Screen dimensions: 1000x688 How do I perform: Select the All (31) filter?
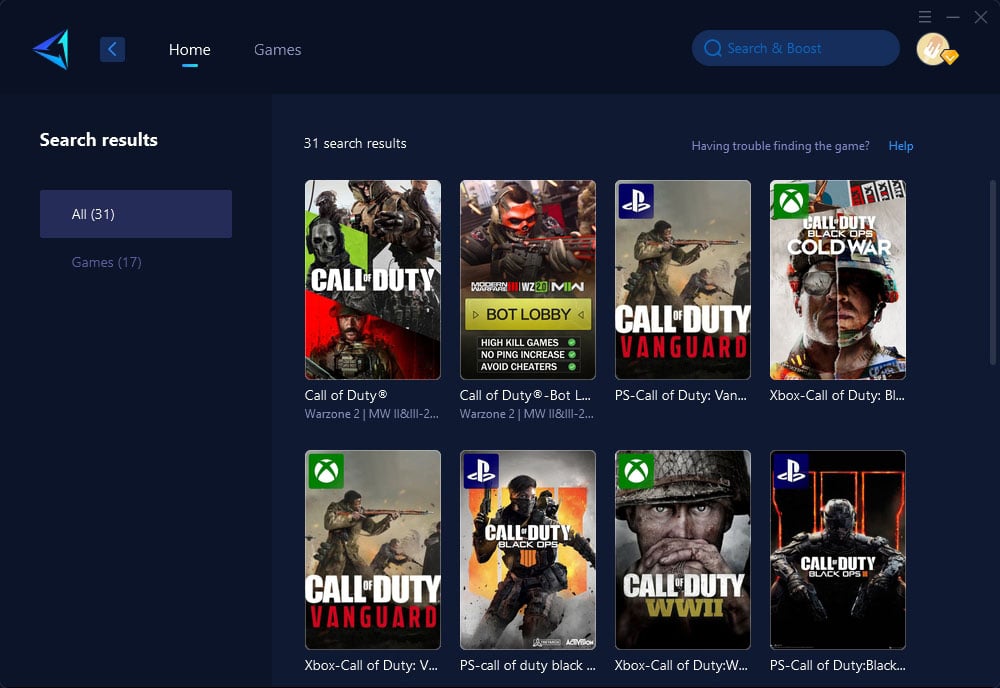pyautogui.click(x=136, y=214)
